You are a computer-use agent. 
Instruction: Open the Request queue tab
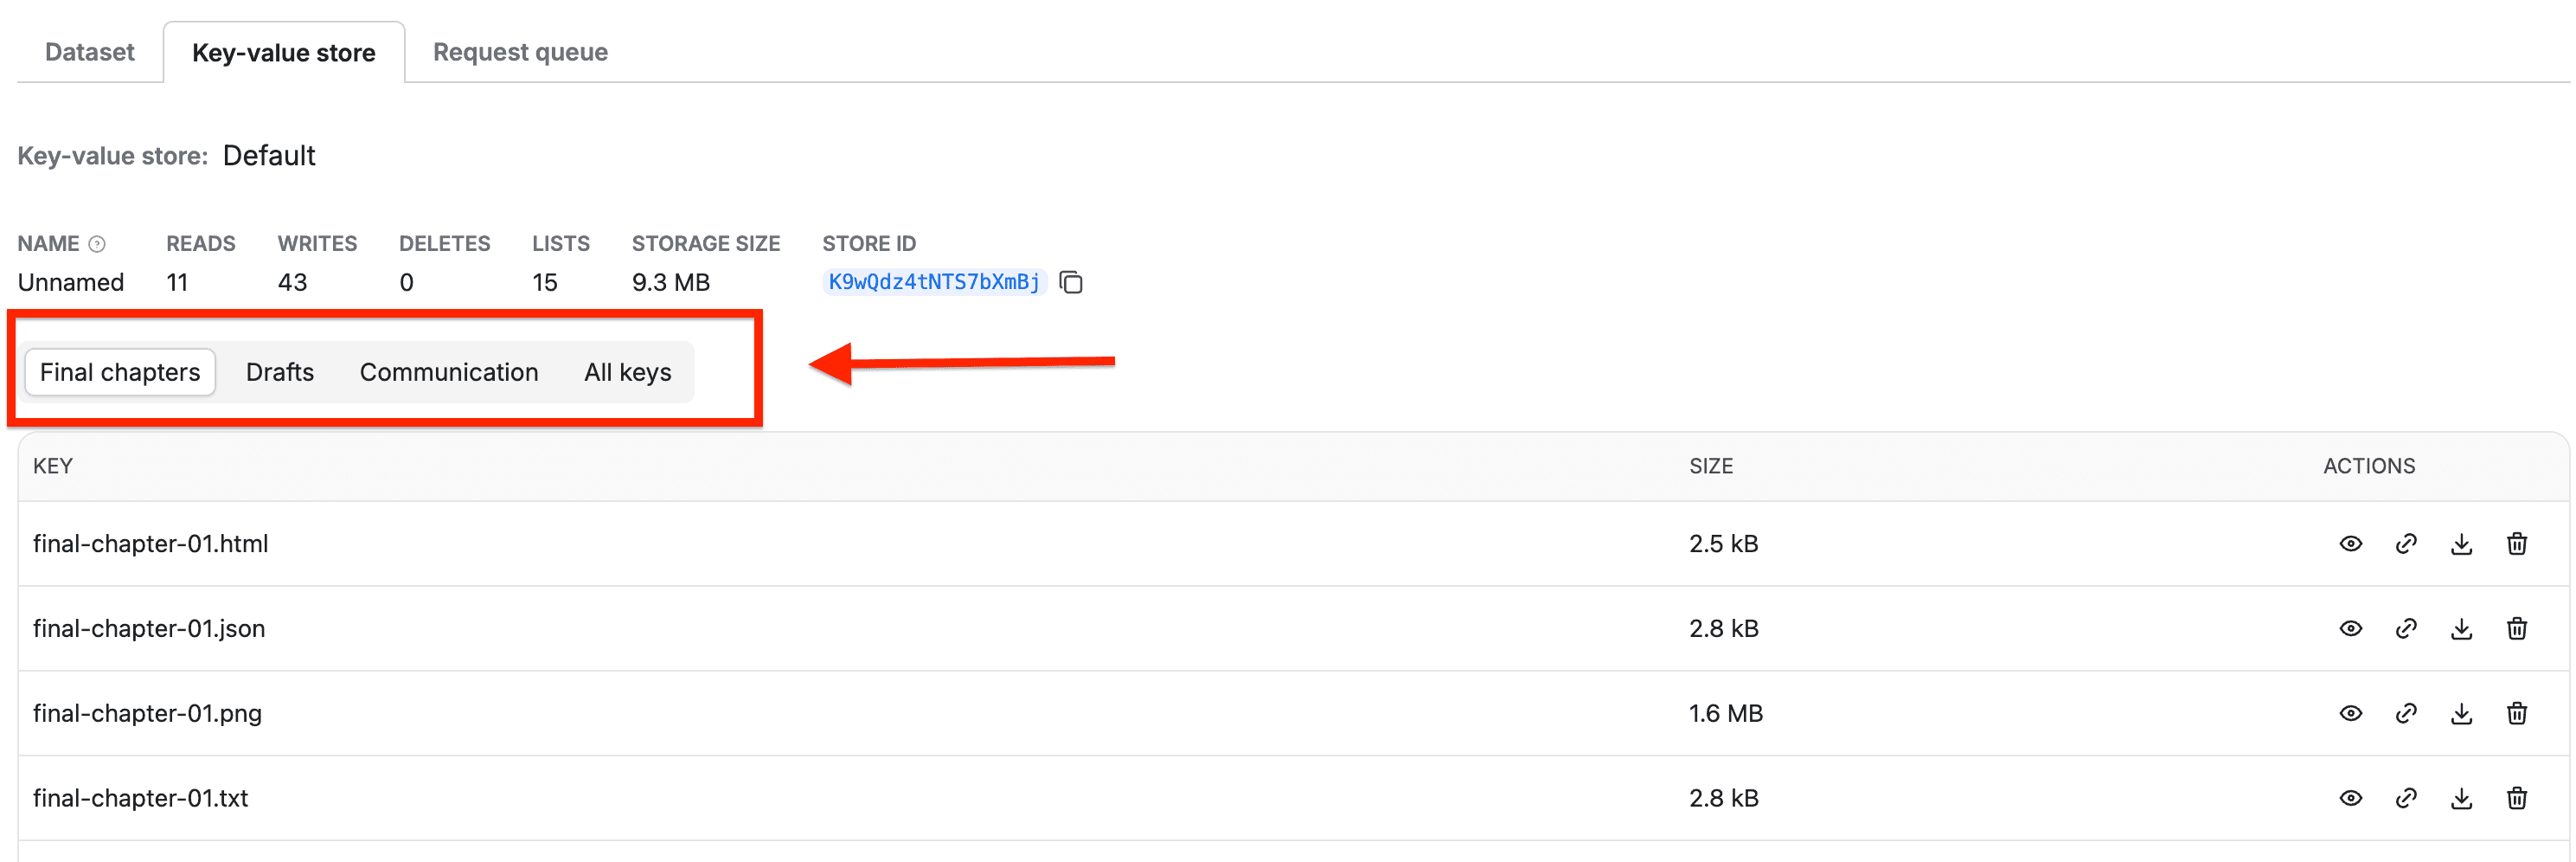(x=520, y=52)
